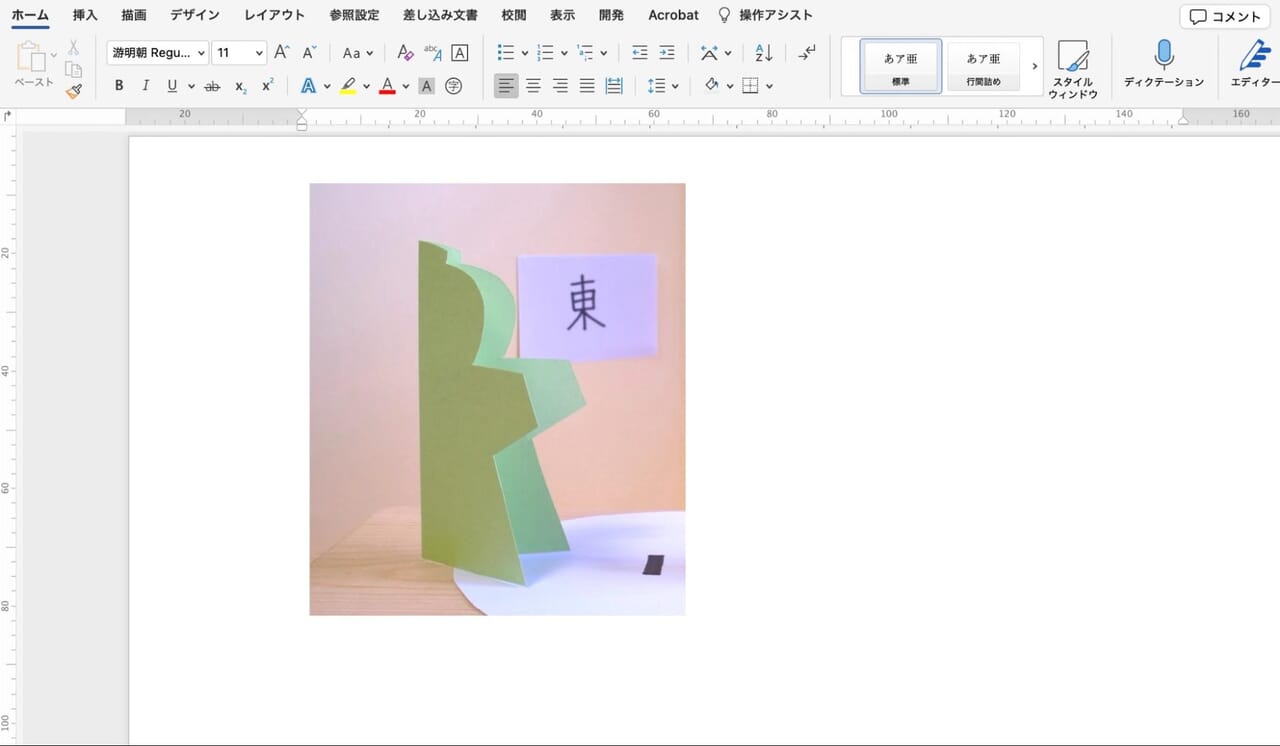Screen dimensions: 1280x746
Task: Apply subscript formatting
Action: tap(239, 85)
